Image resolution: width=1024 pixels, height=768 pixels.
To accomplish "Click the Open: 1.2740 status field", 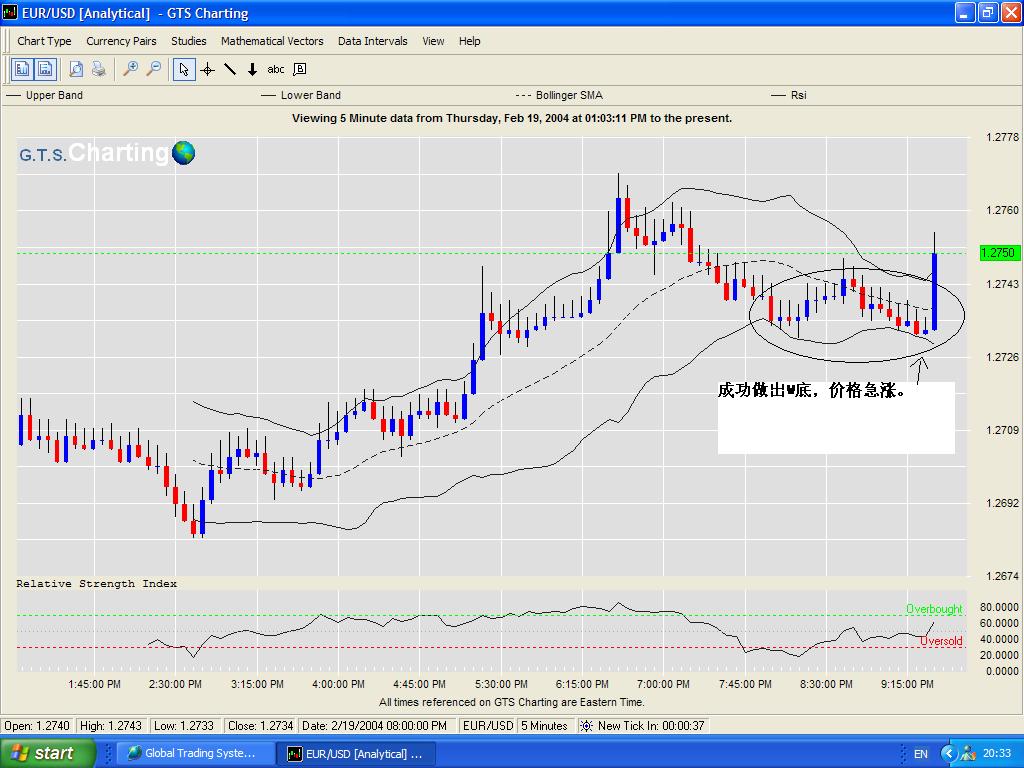I will [x=37, y=726].
